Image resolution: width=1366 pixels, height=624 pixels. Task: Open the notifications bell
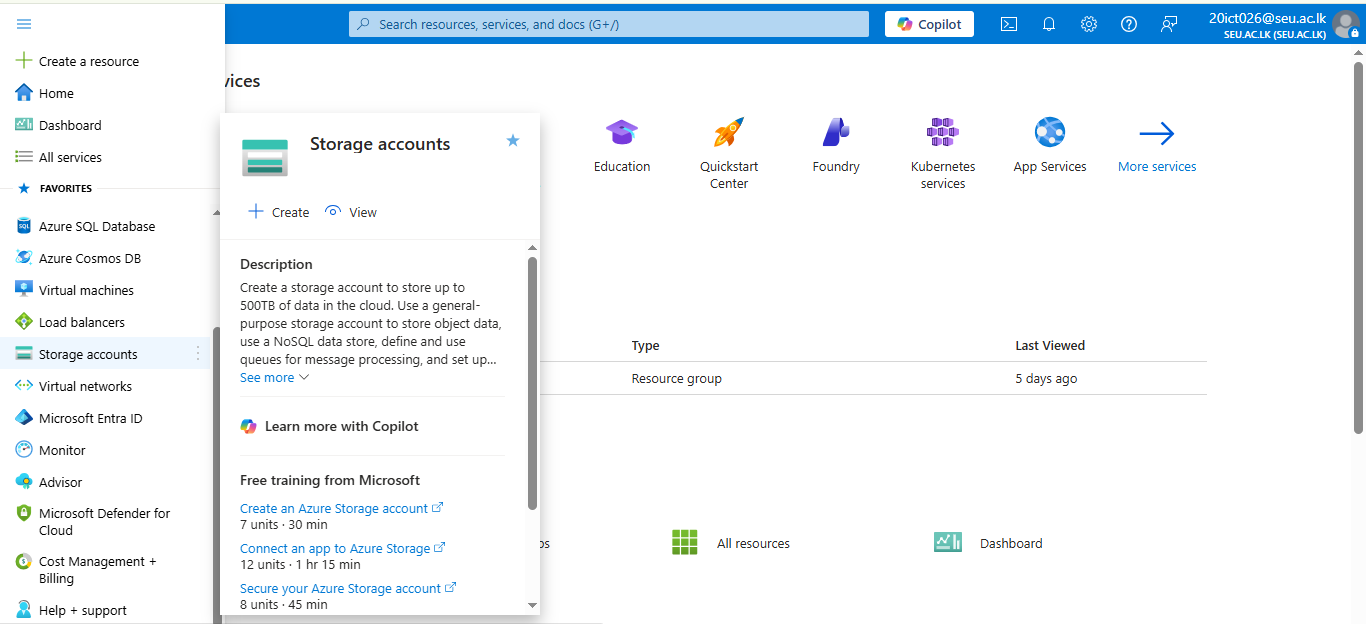tap(1049, 24)
